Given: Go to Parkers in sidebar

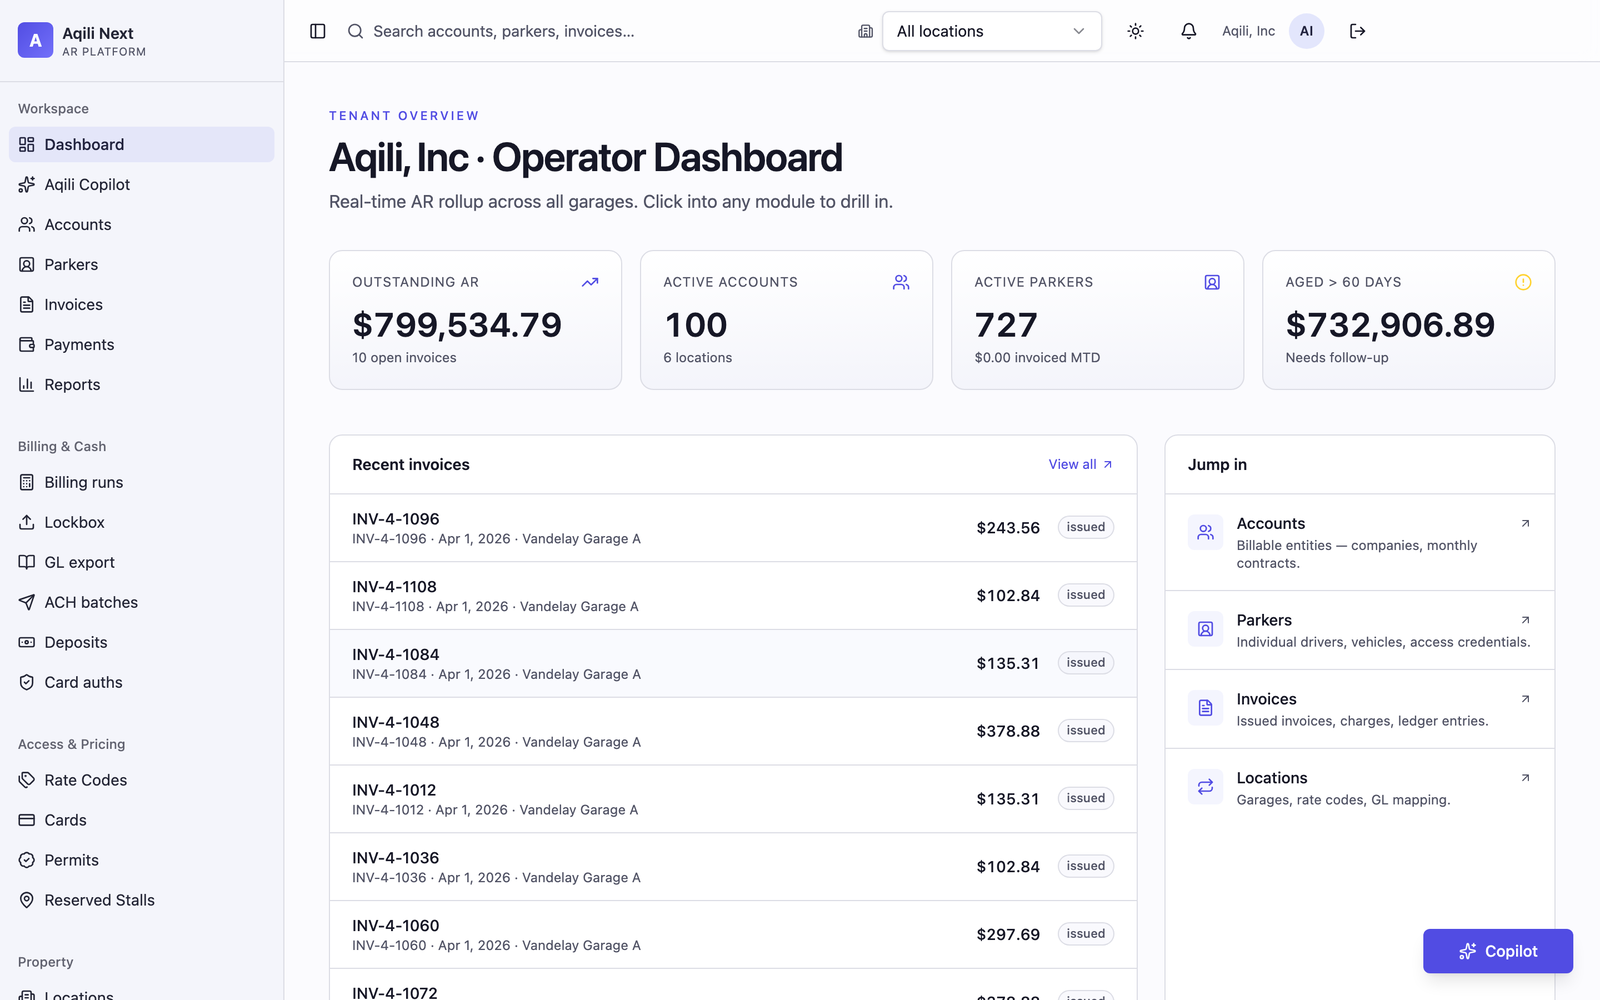Looking at the screenshot, I should coord(141,264).
